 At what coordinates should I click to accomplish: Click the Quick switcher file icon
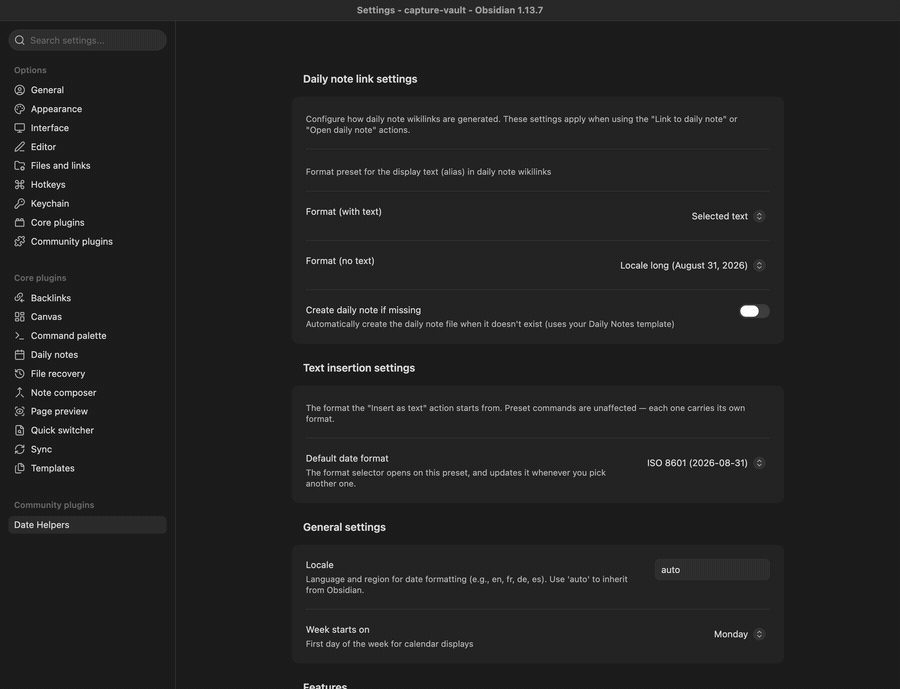20,431
